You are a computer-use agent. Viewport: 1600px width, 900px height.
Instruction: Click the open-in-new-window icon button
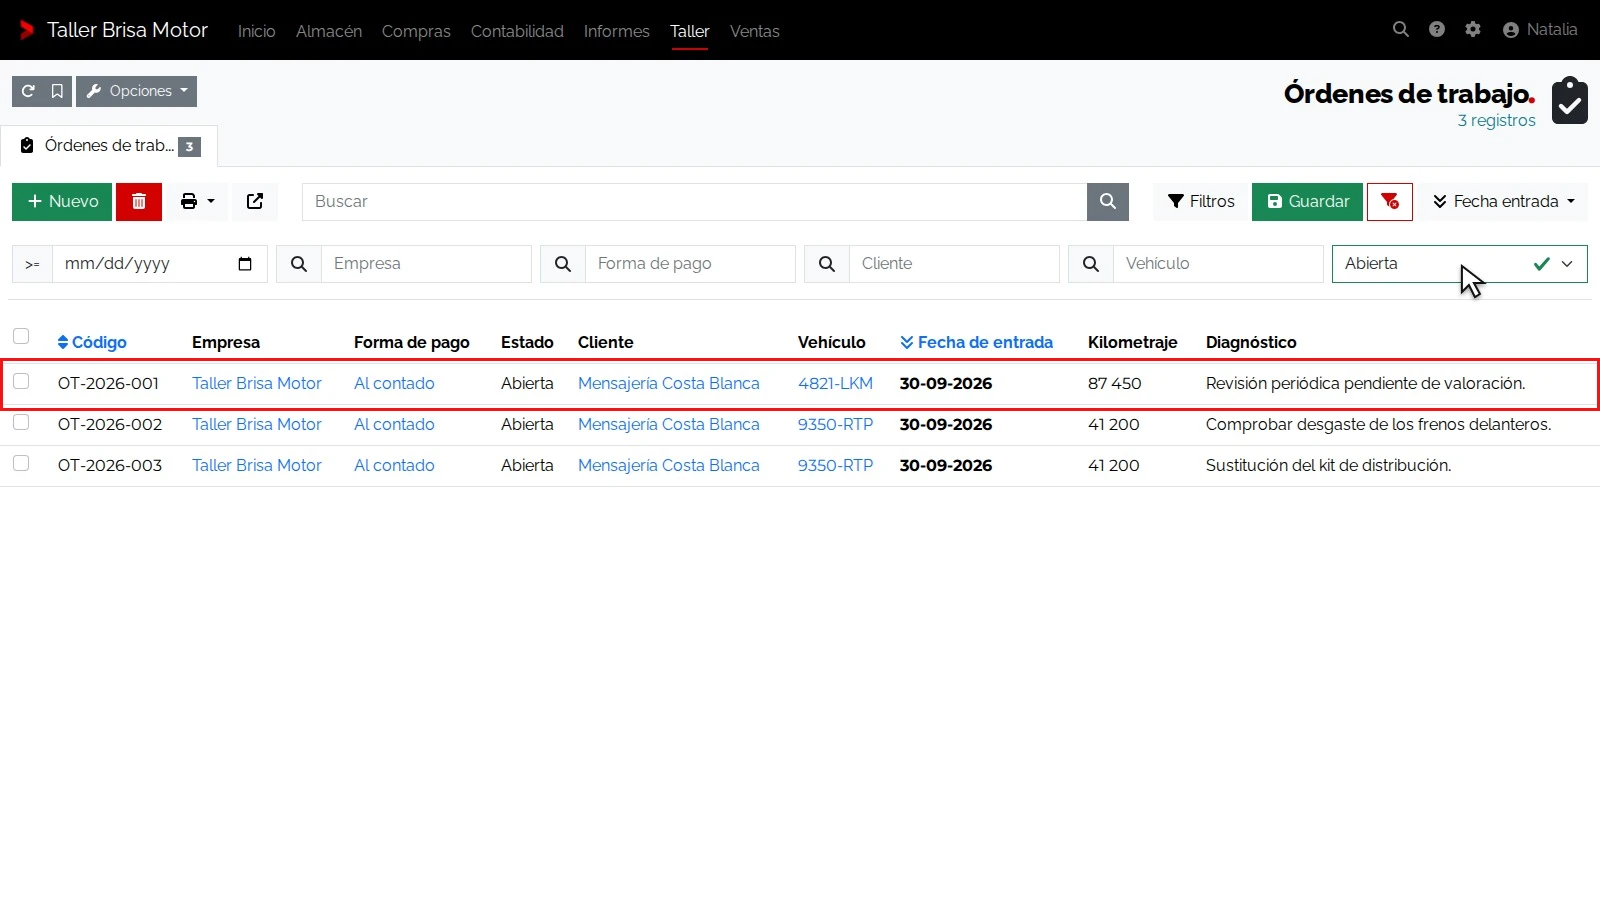click(x=255, y=202)
